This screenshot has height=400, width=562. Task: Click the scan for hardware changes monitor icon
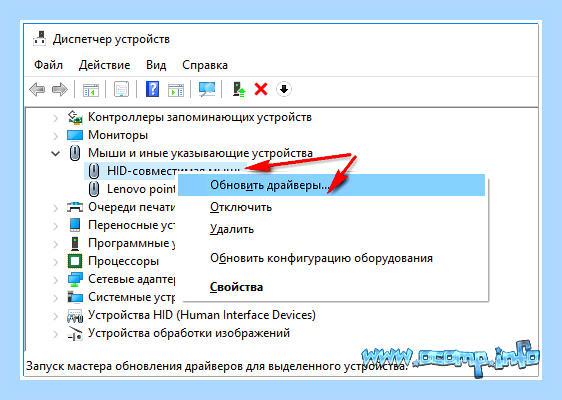[x=207, y=89]
